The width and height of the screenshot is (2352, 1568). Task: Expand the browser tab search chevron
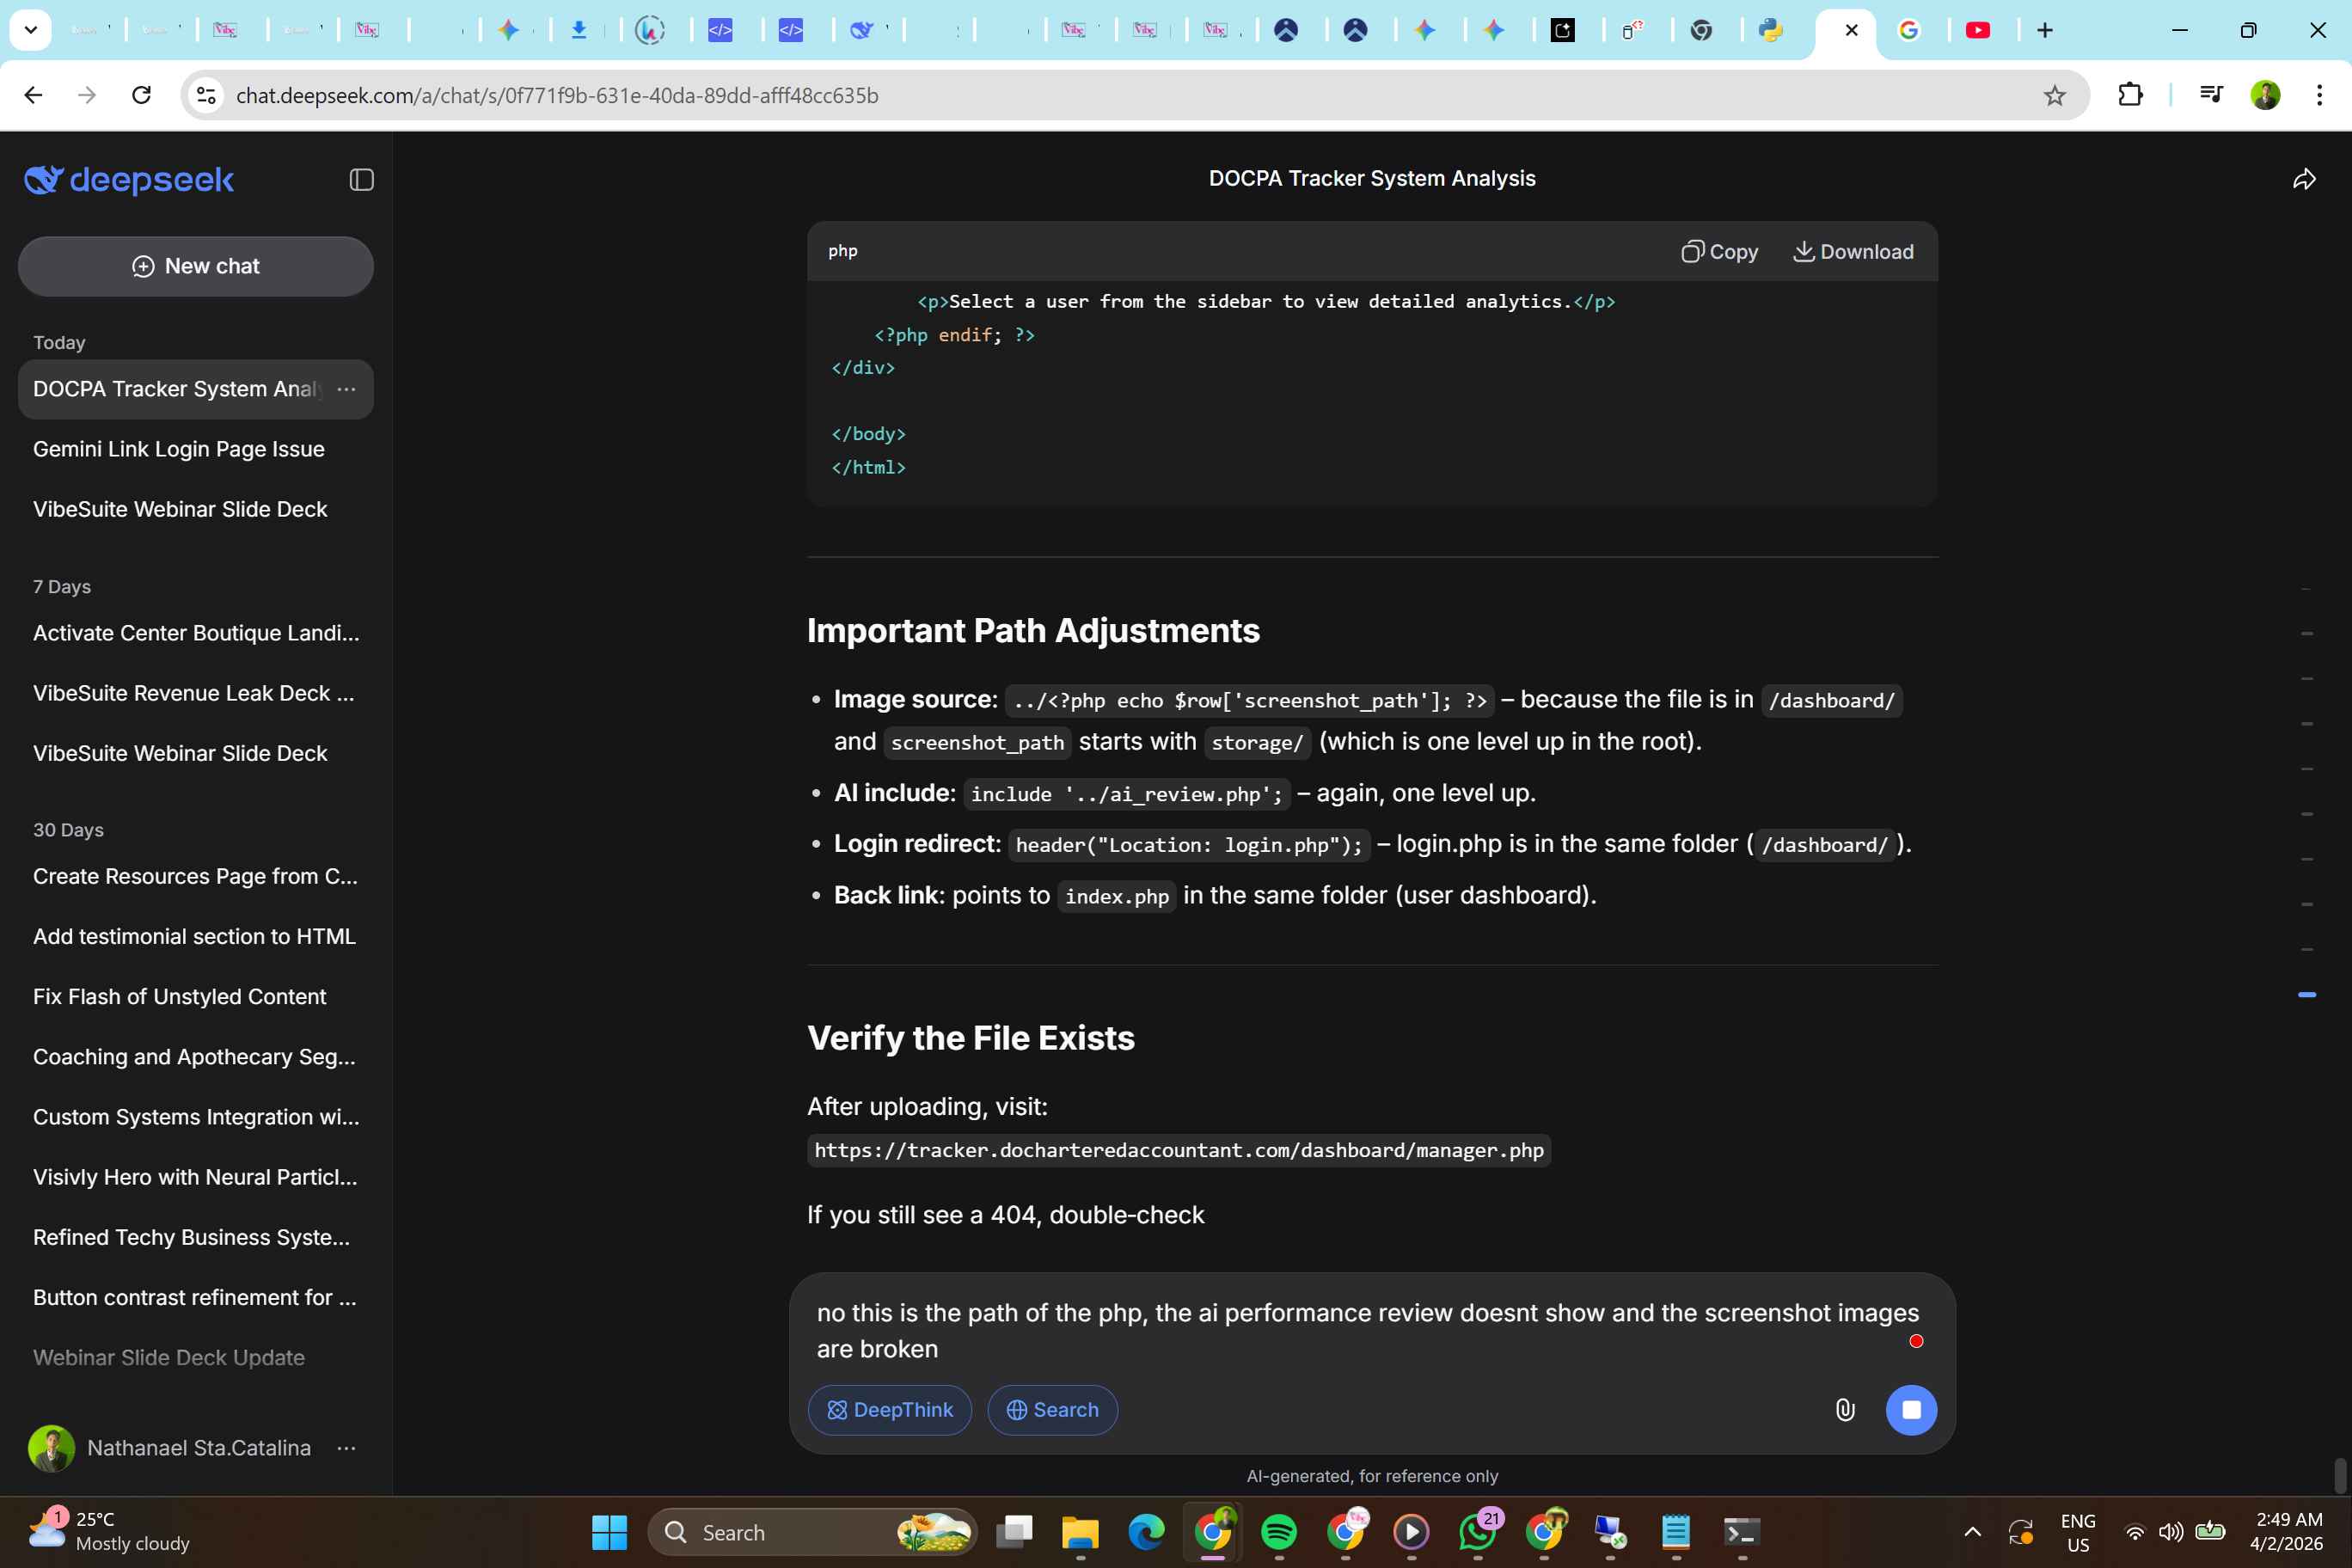tap(30, 30)
